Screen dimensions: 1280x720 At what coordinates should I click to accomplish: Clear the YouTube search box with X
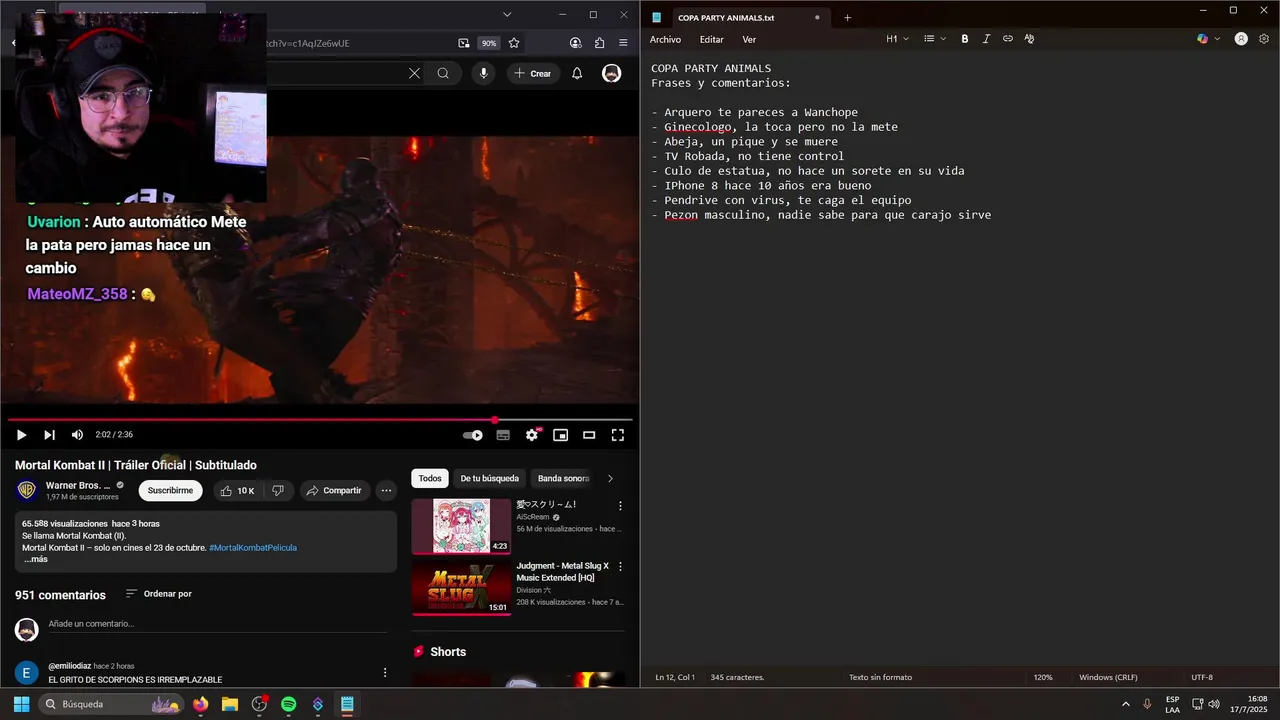tap(414, 73)
